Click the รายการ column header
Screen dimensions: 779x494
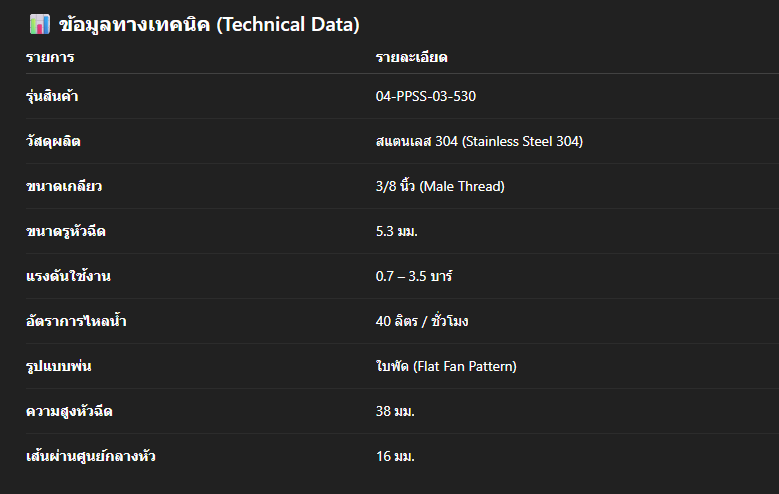pyautogui.click(x=50, y=58)
